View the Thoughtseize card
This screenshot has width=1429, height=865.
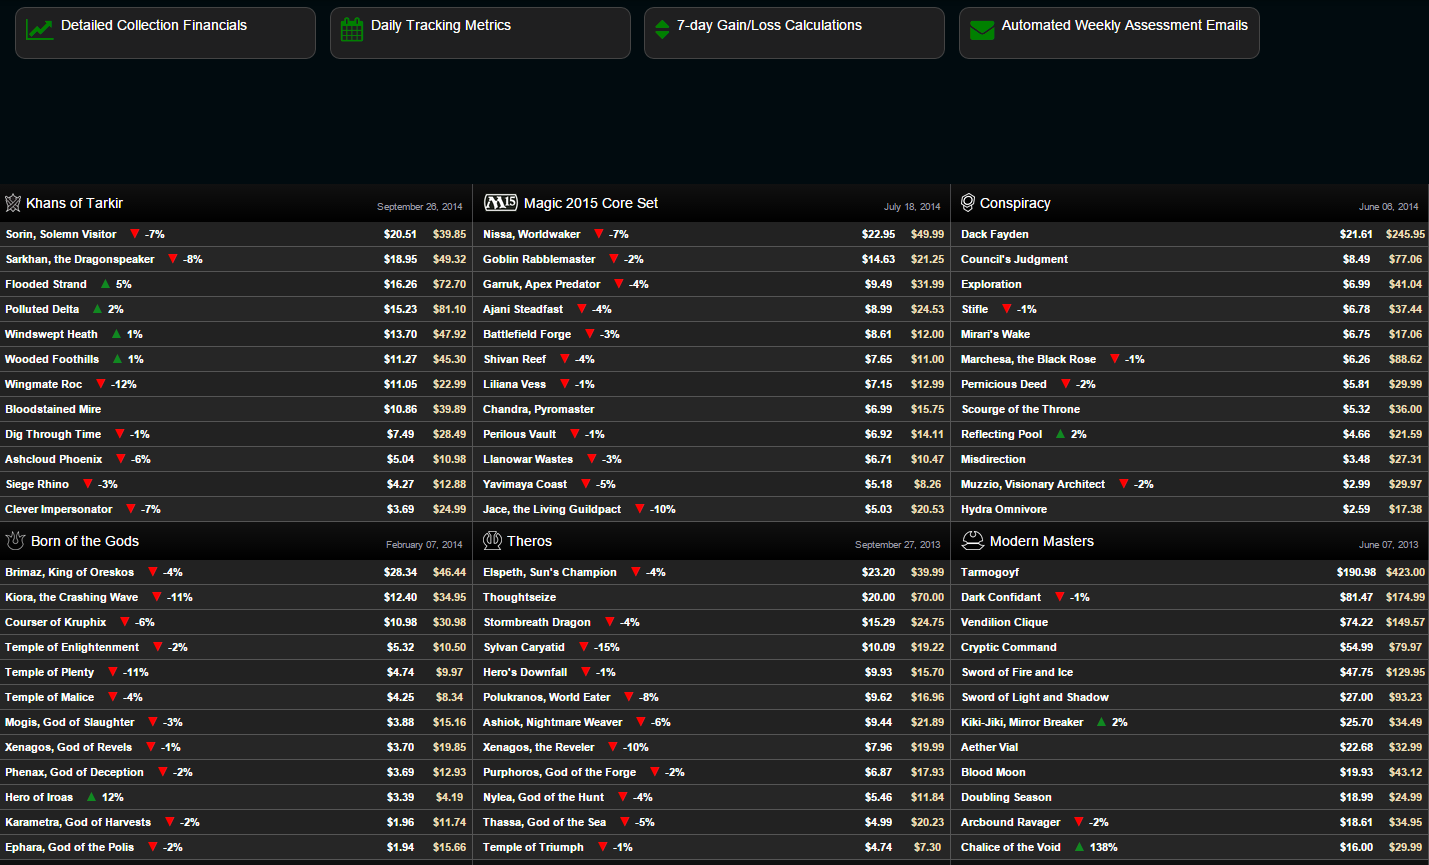520,597
